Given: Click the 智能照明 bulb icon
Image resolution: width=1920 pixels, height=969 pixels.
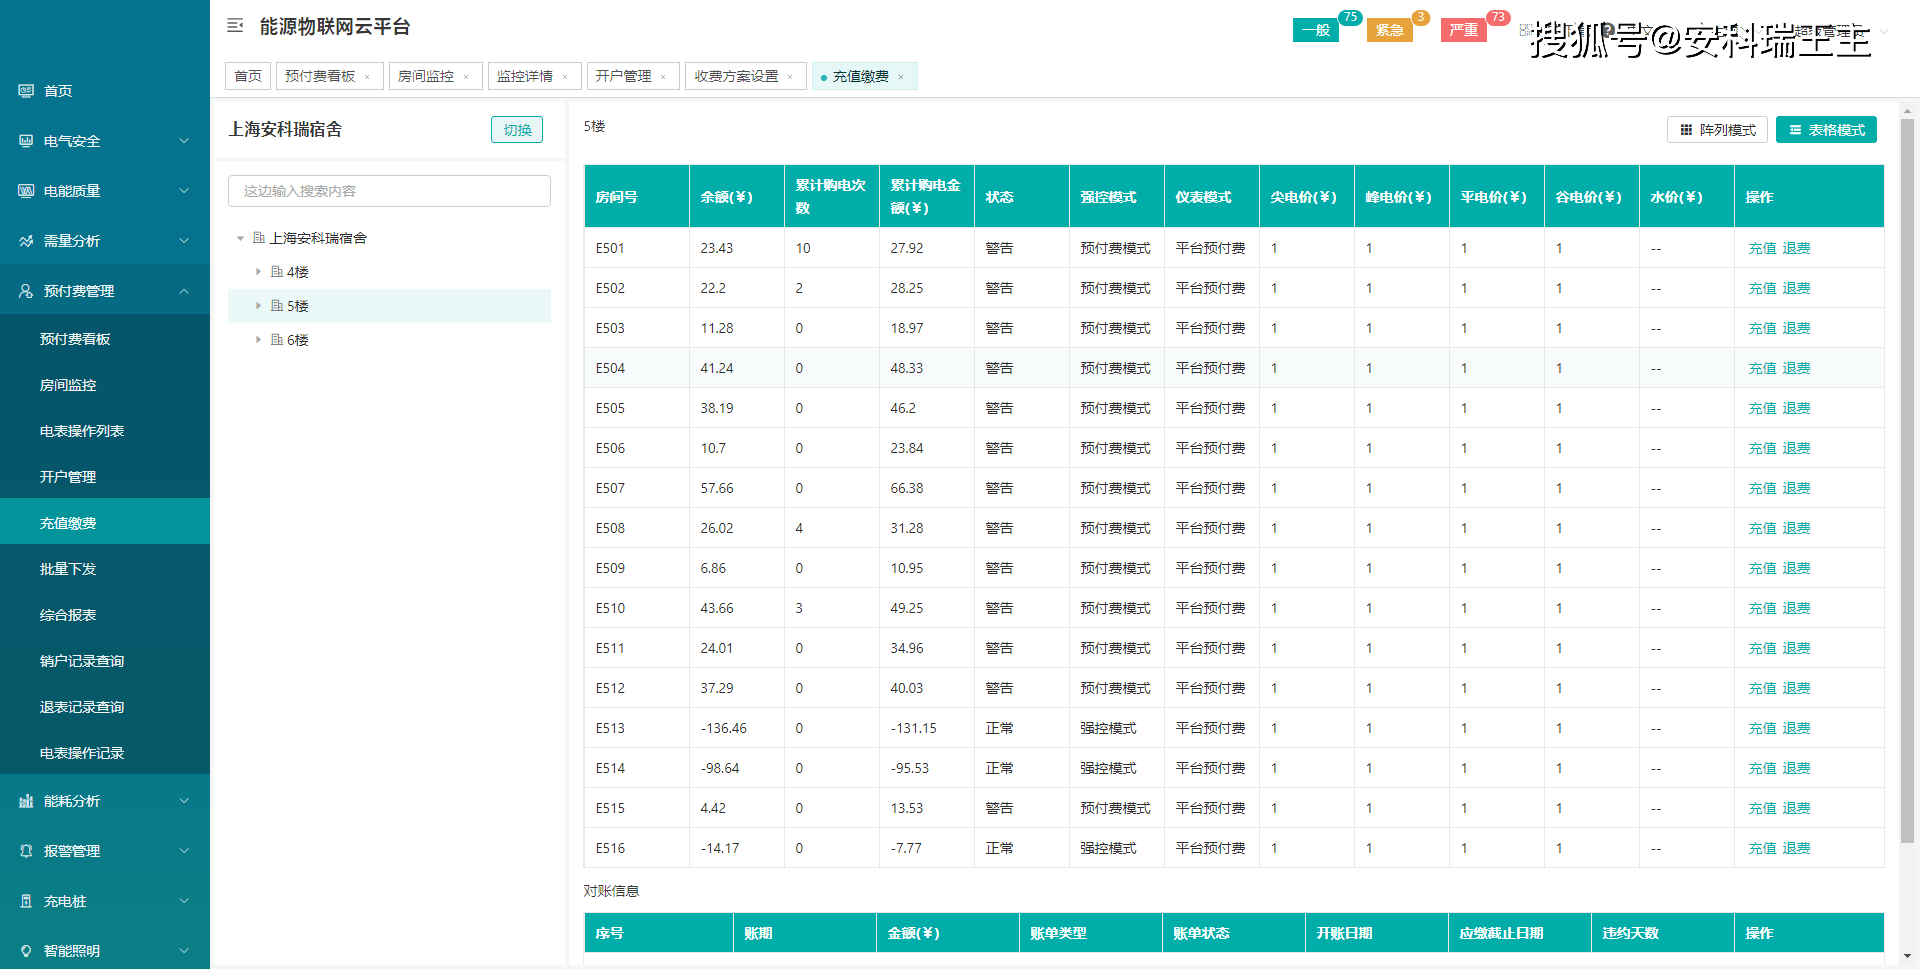Looking at the screenshot, I should click(x=26, y=951).
